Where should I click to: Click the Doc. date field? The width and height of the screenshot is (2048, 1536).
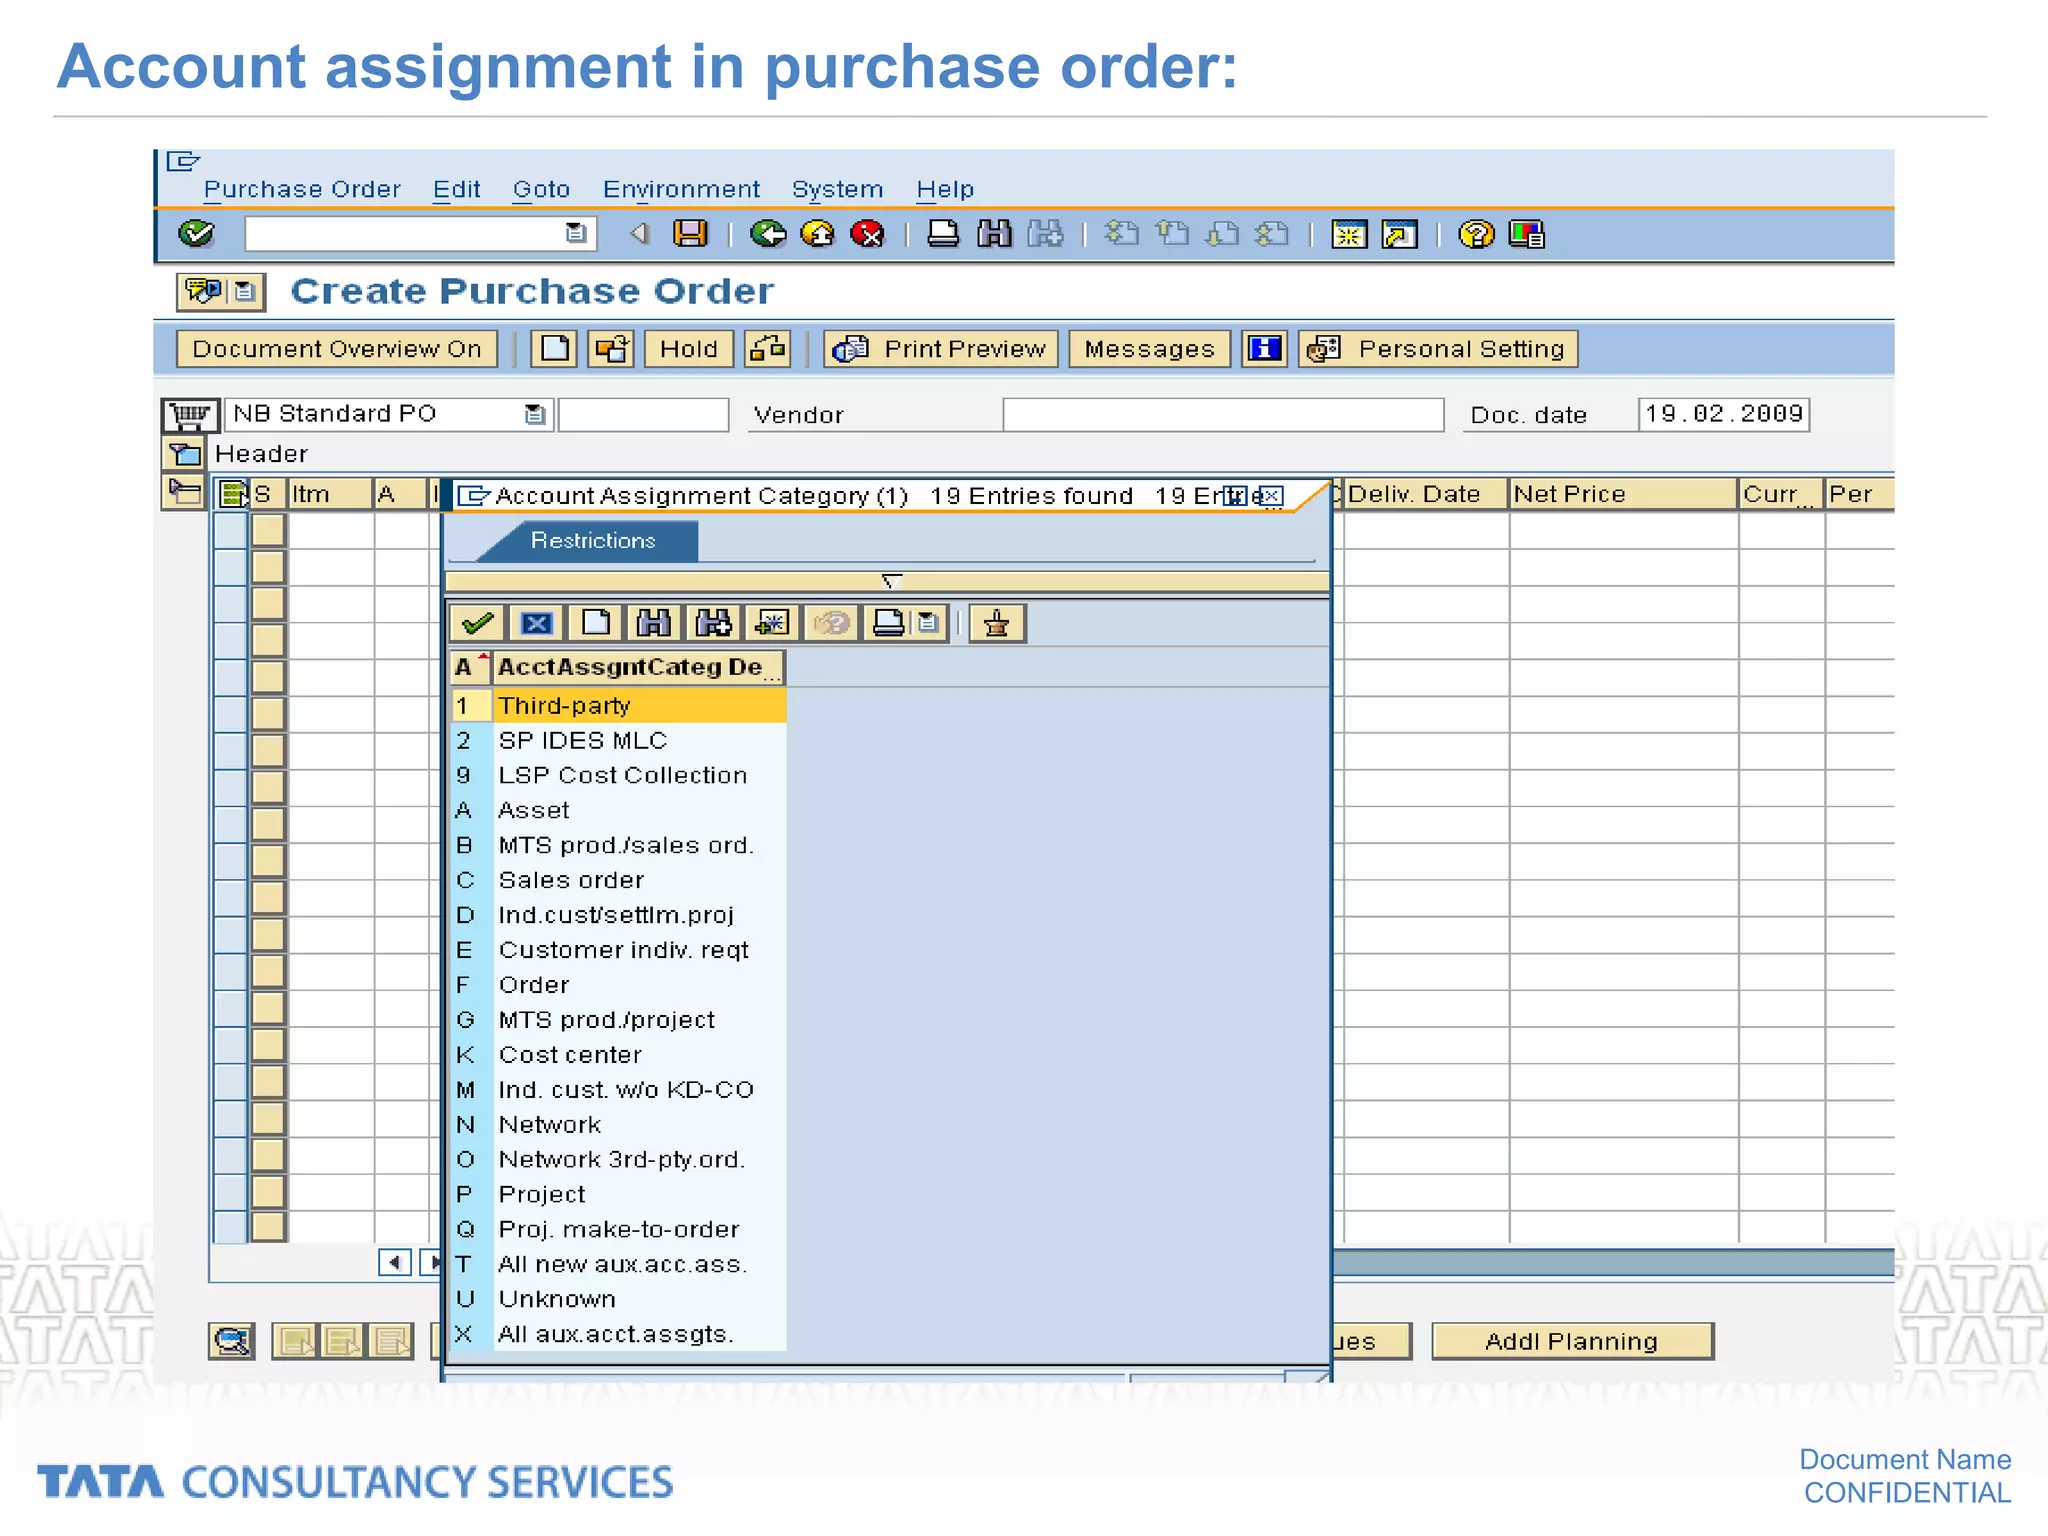[1724, 414]
